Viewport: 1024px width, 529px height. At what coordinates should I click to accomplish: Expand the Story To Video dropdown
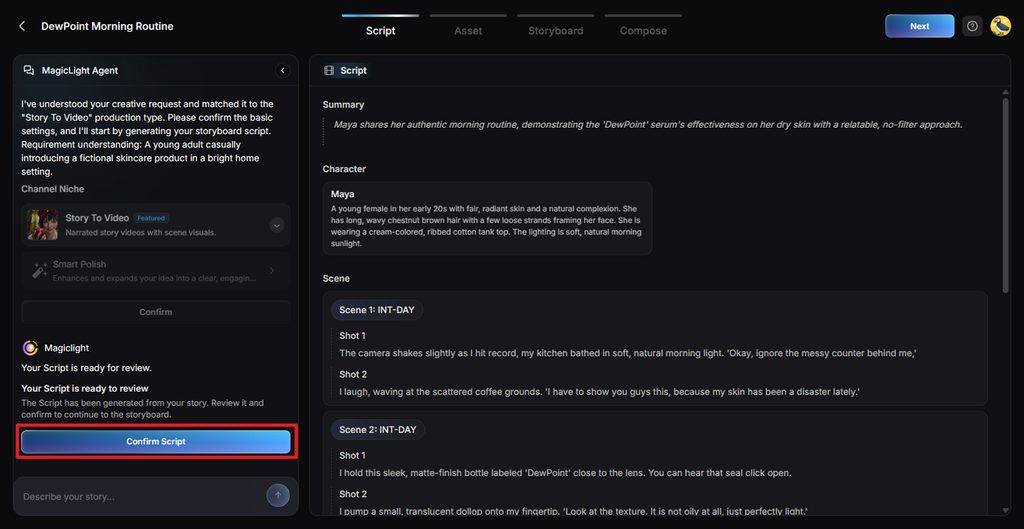click(277, 225)
